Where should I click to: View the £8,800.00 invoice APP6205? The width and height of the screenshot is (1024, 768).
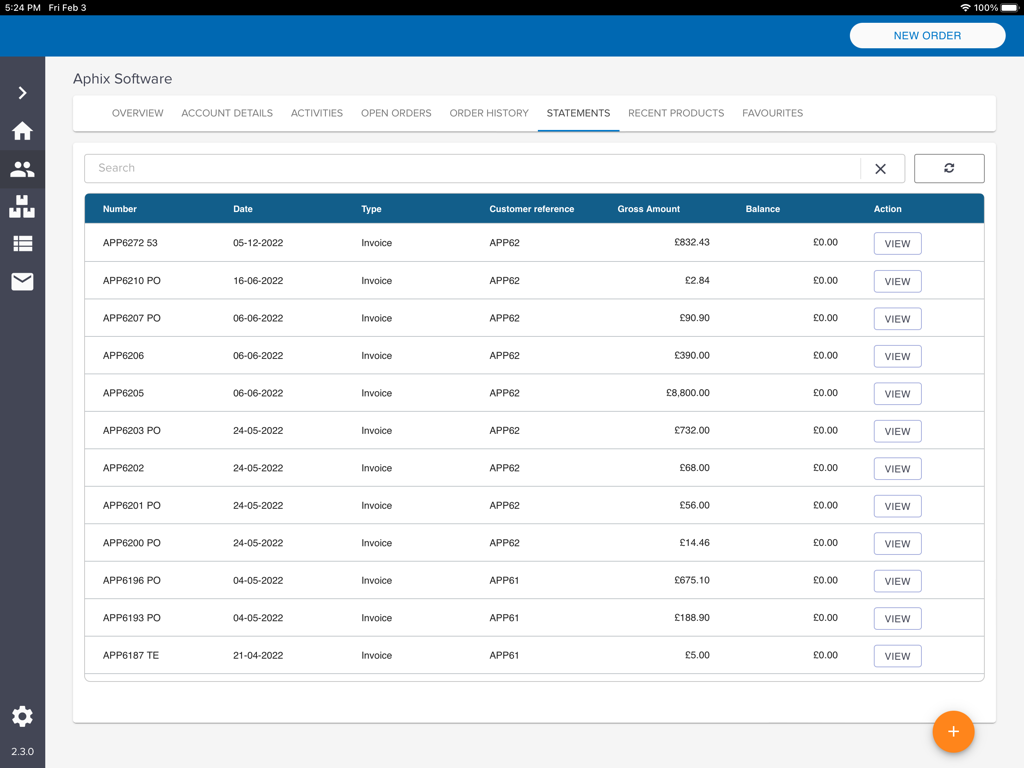[897, 393]
